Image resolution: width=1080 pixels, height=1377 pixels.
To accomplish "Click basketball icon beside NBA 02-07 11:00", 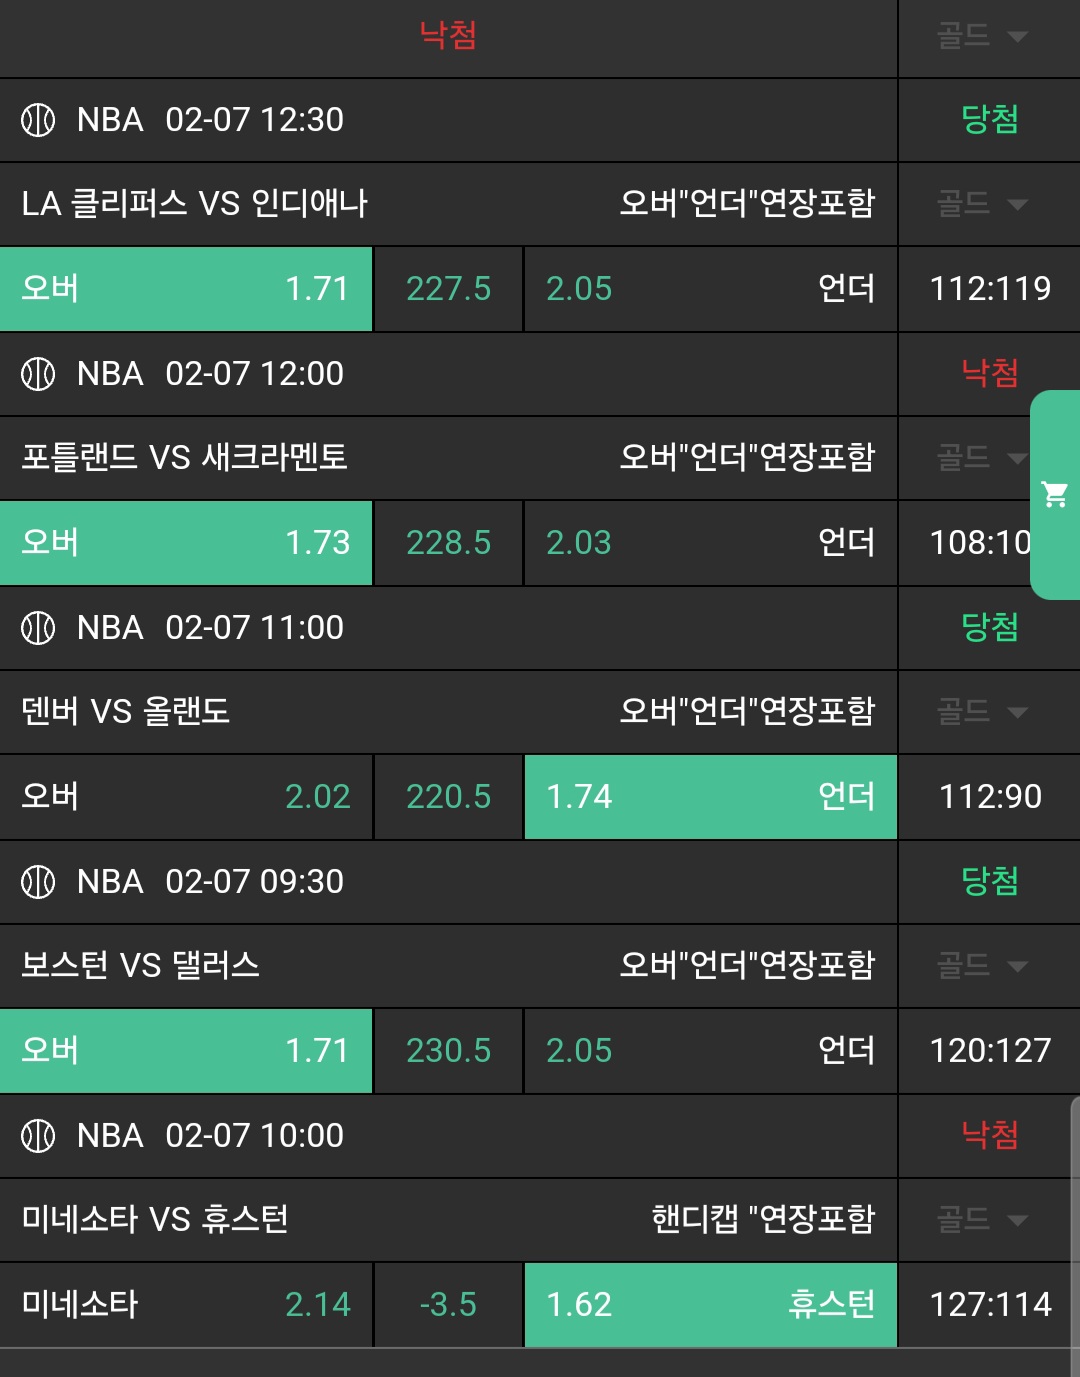I will pos(38,628).
